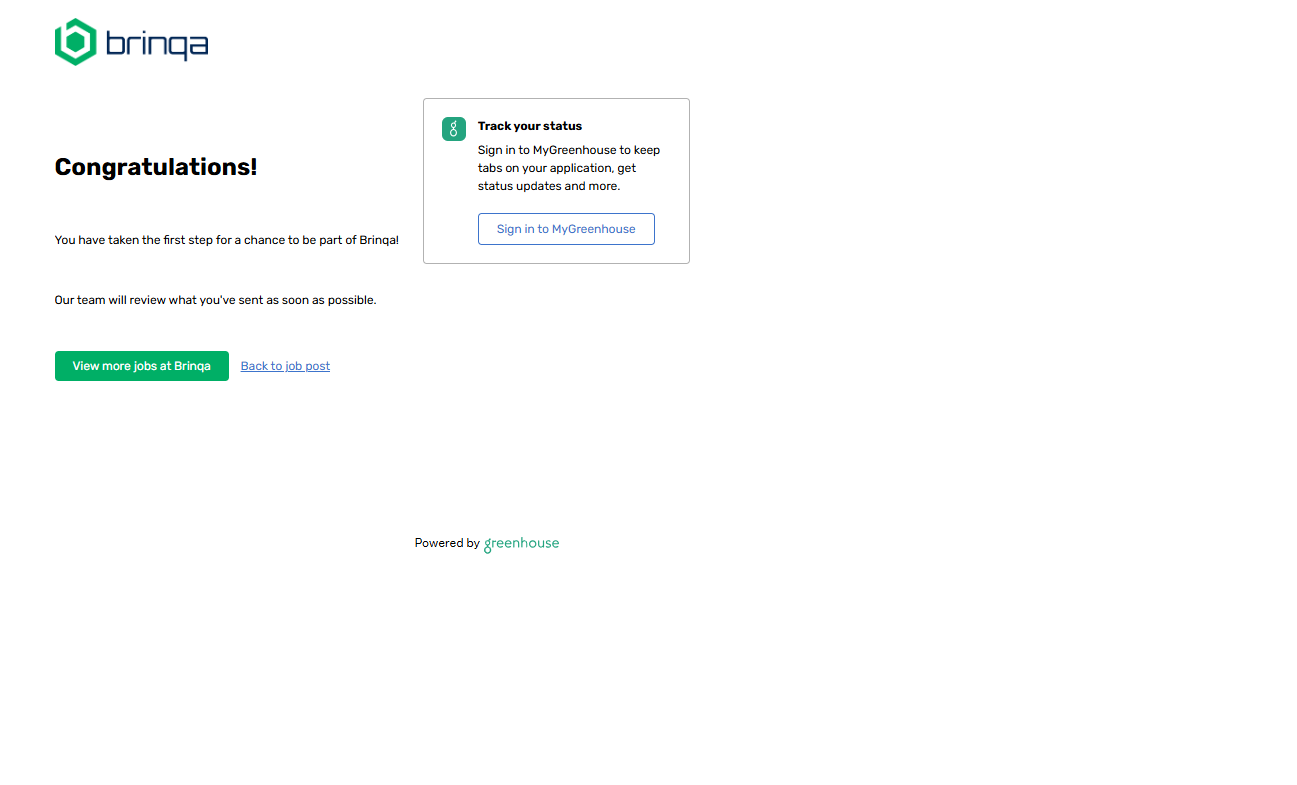Click the 'tabs on your application, get' line
1297x785 pixels.
coord(556,168)
